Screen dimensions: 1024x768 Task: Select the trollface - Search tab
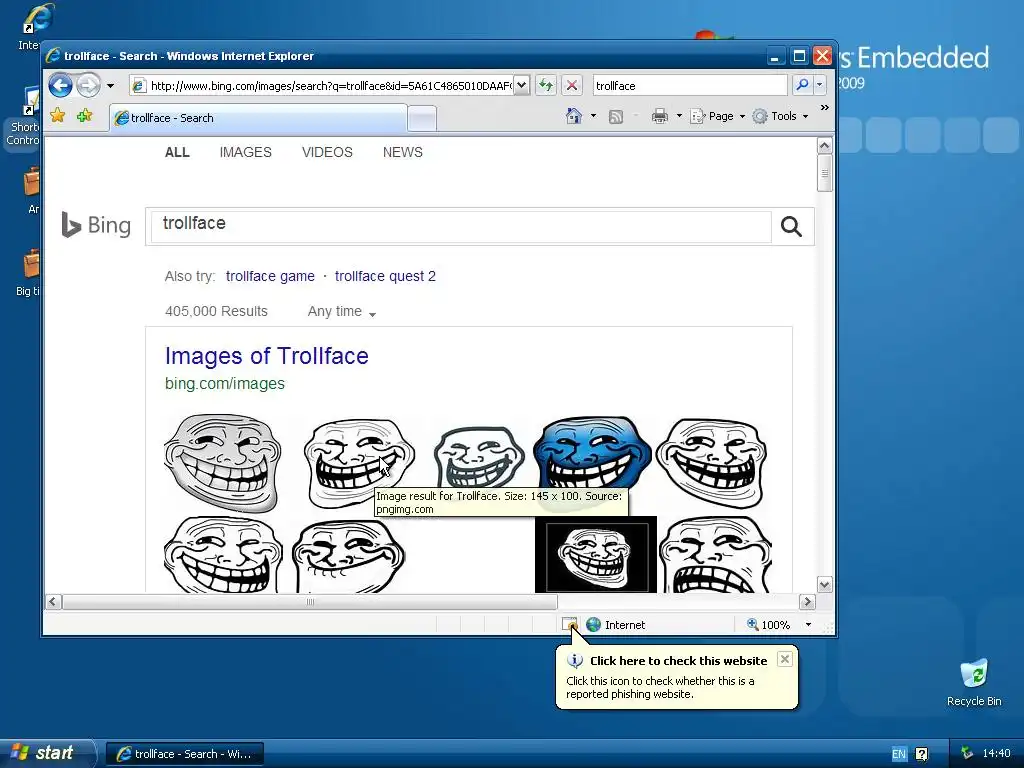coord(259,118)
